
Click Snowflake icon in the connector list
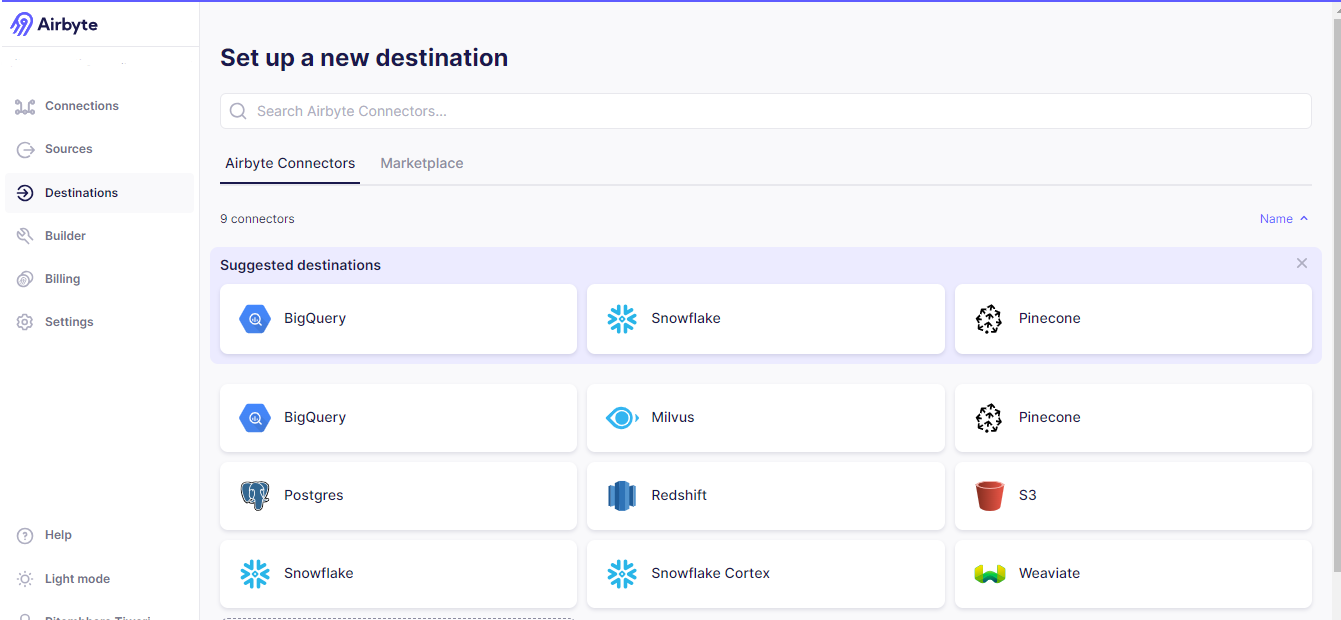tap(255, 574)
